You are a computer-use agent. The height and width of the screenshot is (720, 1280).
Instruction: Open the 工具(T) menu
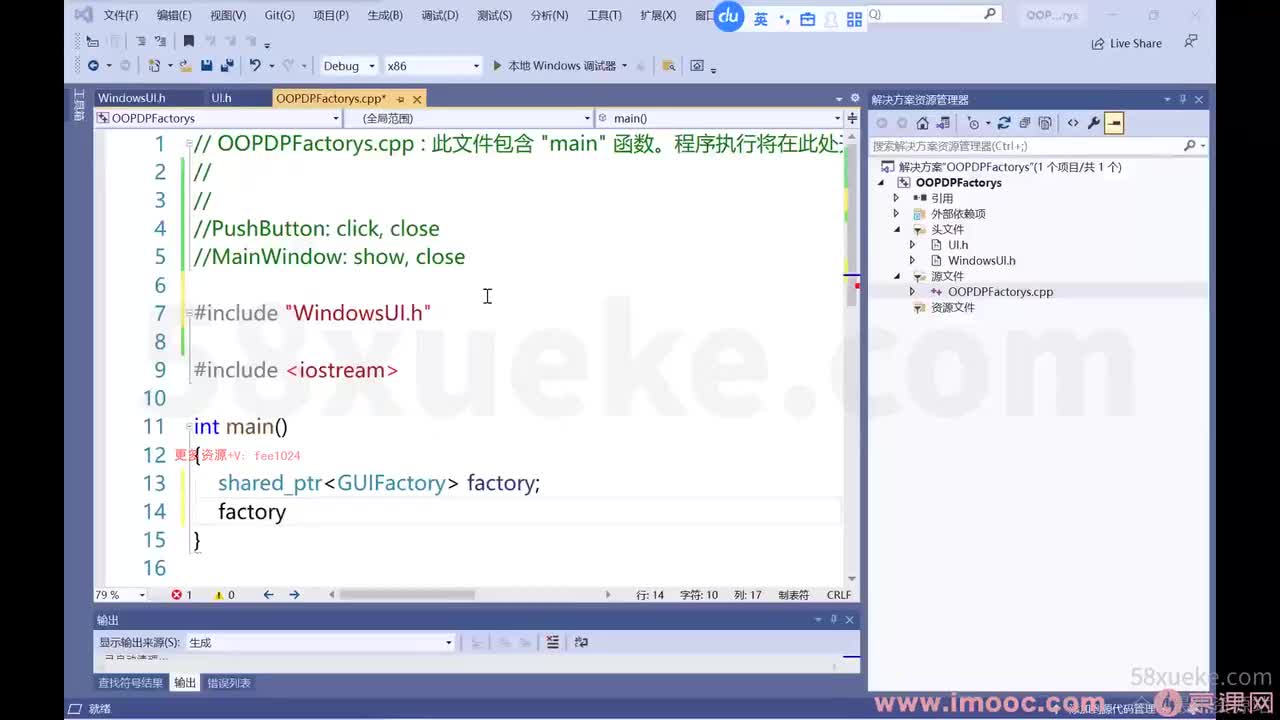click(x=604, y=15)
